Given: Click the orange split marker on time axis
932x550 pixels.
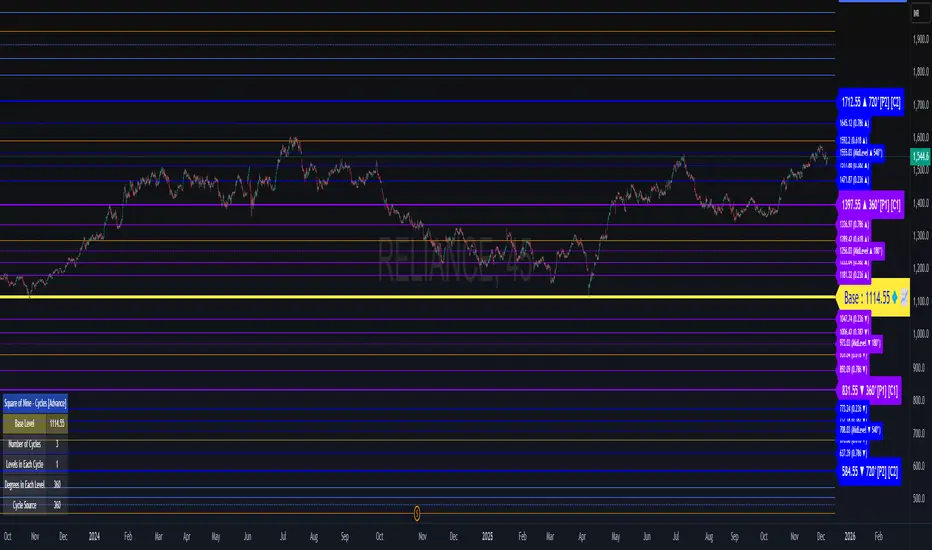Looking at the screenshot, I should point(417,514).
